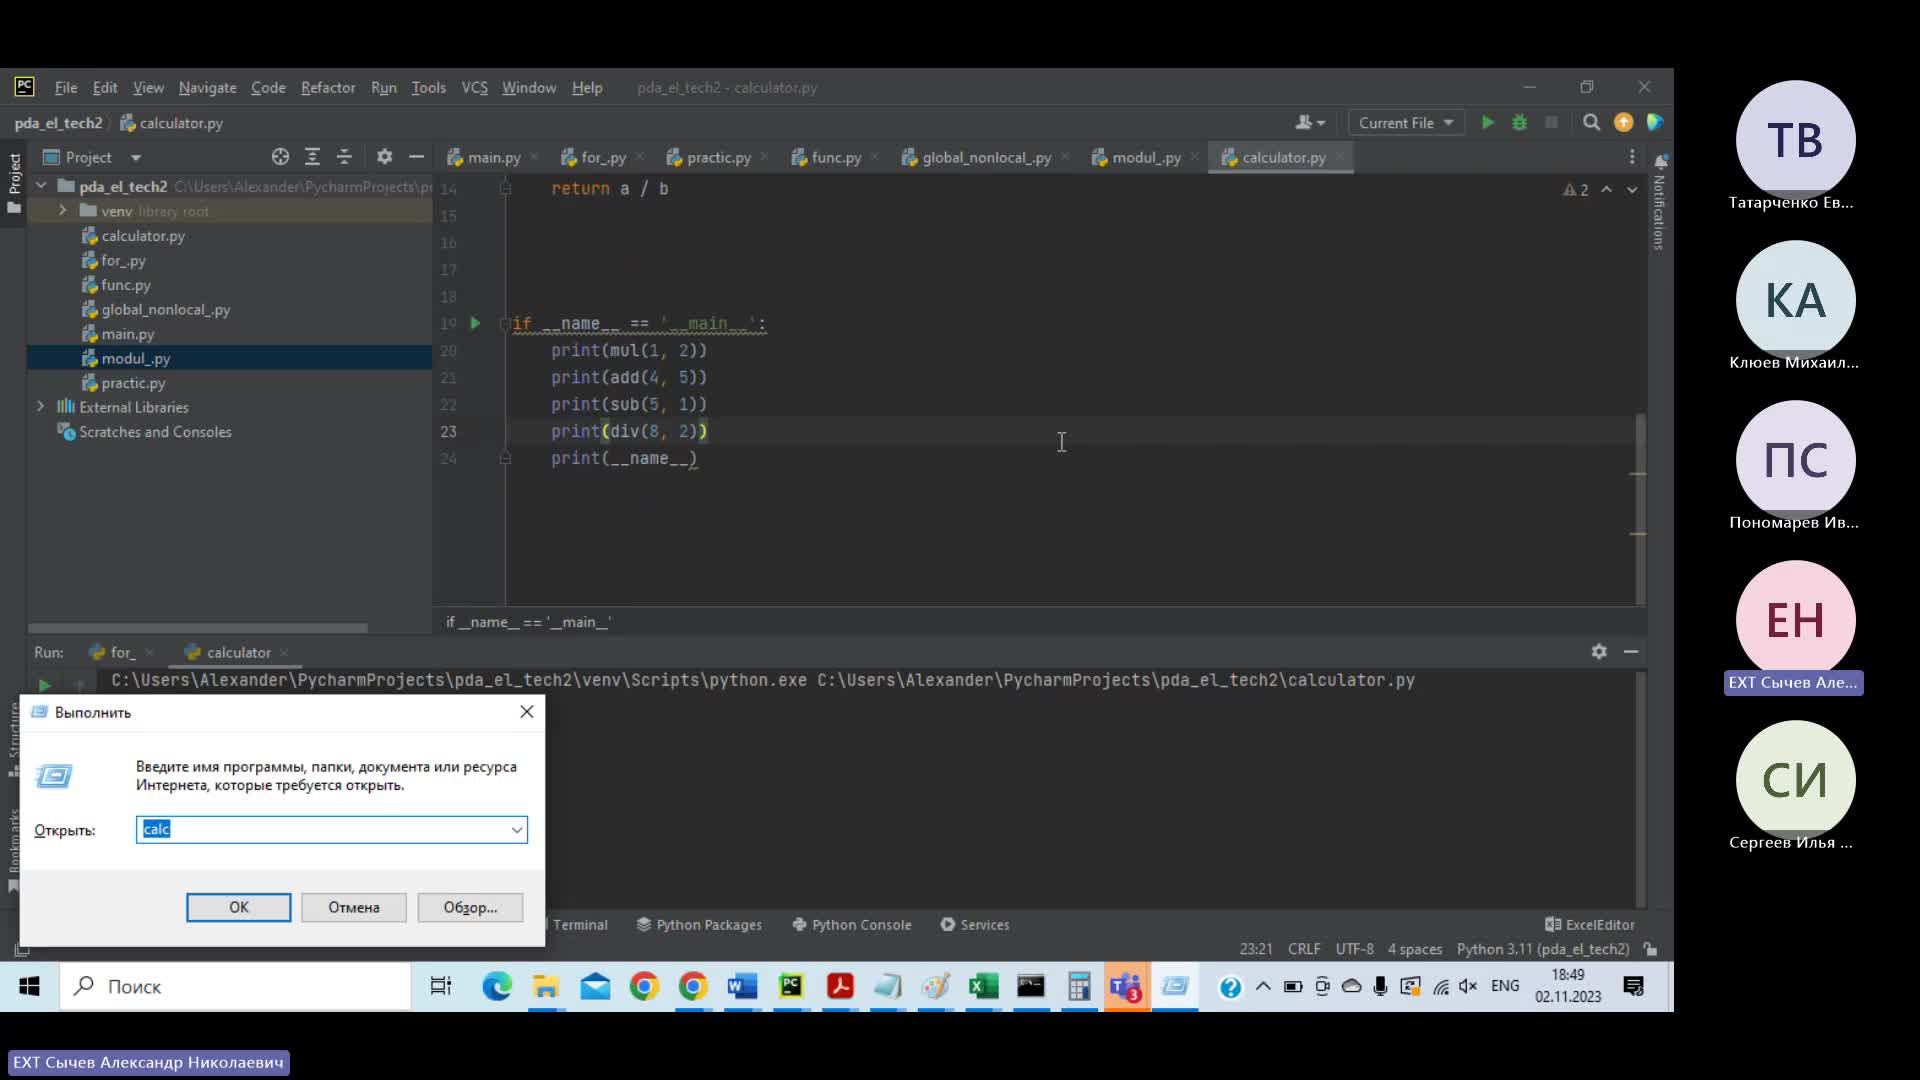Open the File menu
Screen dimensions: 1920x1080
click(65, 87)
